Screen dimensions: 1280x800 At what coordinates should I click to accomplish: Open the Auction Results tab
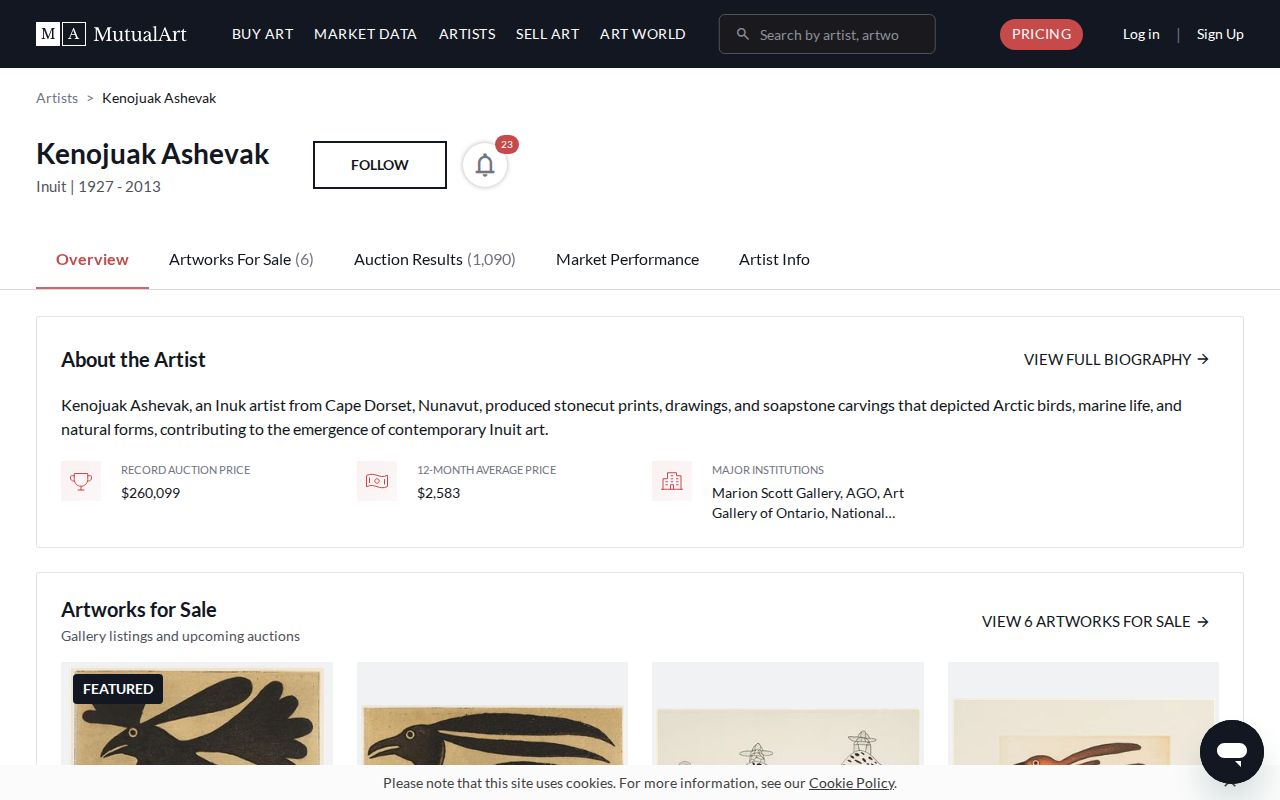coord(435,260)
